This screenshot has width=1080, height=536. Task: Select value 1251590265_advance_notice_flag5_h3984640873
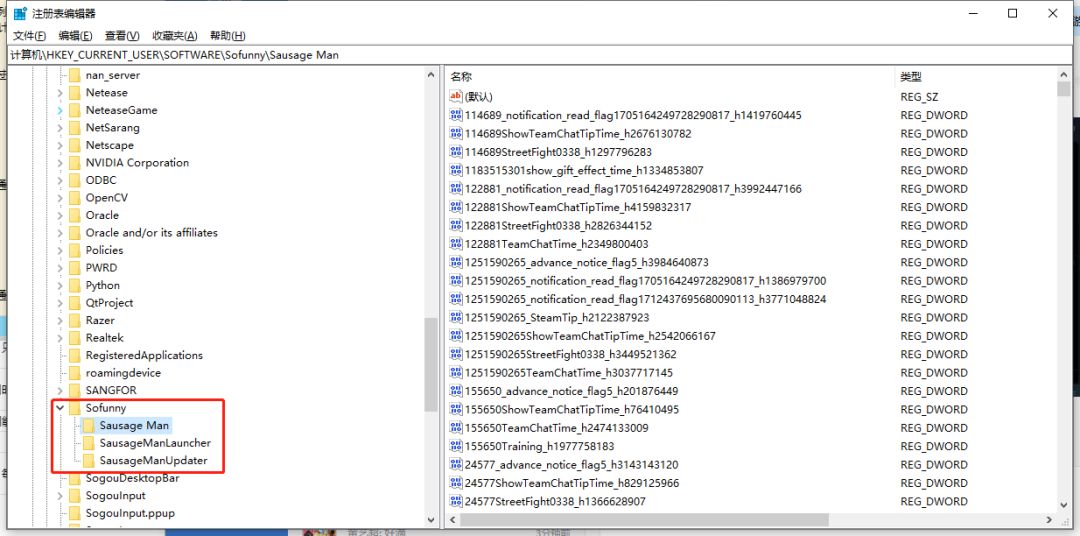point(586,262)
